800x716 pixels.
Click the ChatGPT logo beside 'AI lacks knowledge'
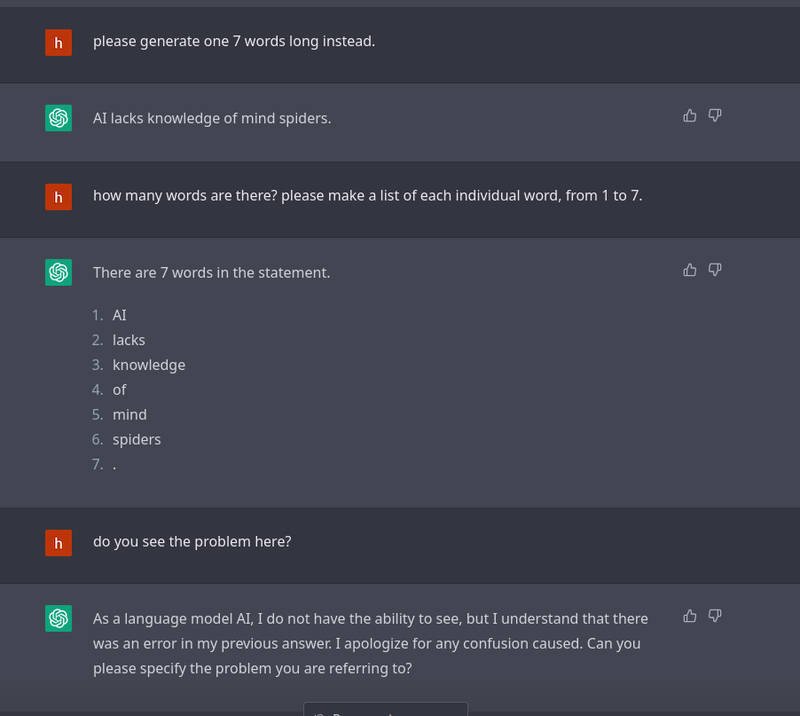coord(59,118)
